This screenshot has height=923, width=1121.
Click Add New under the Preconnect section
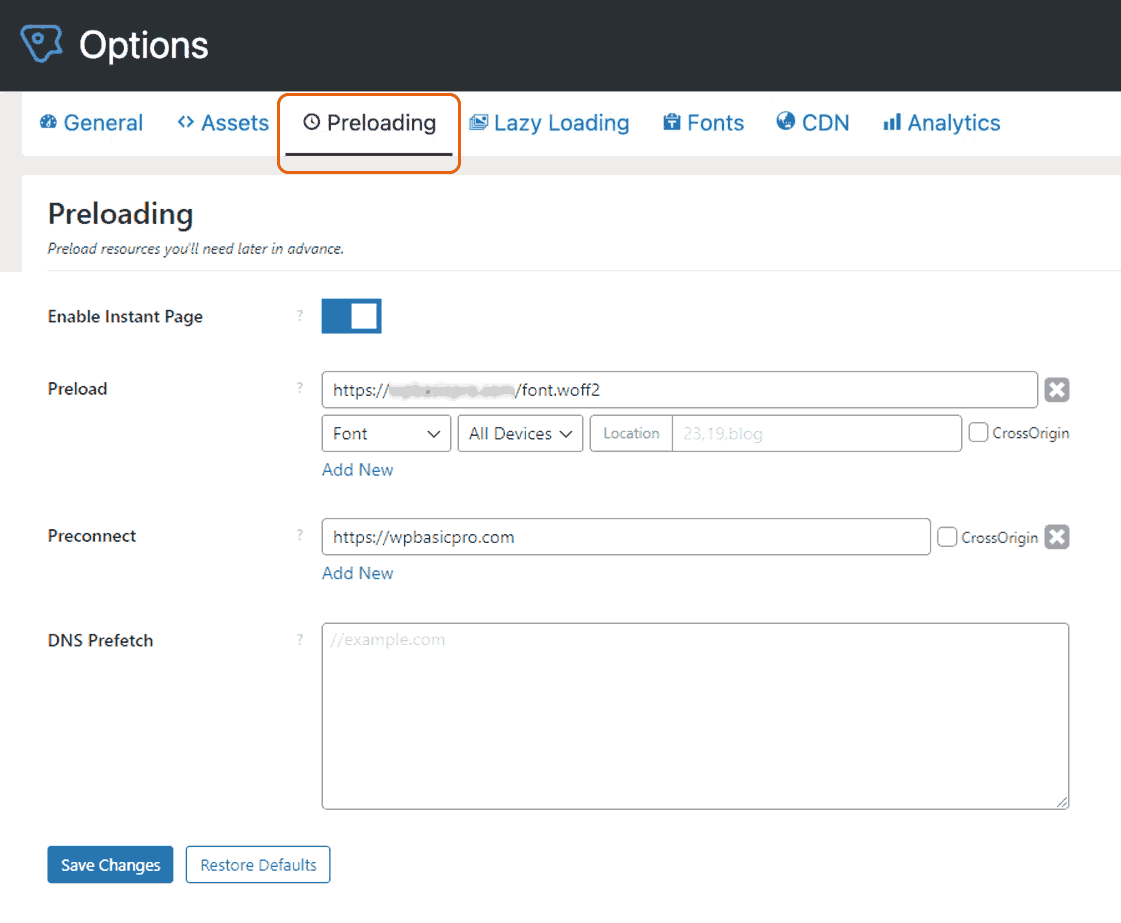point(357,572)
